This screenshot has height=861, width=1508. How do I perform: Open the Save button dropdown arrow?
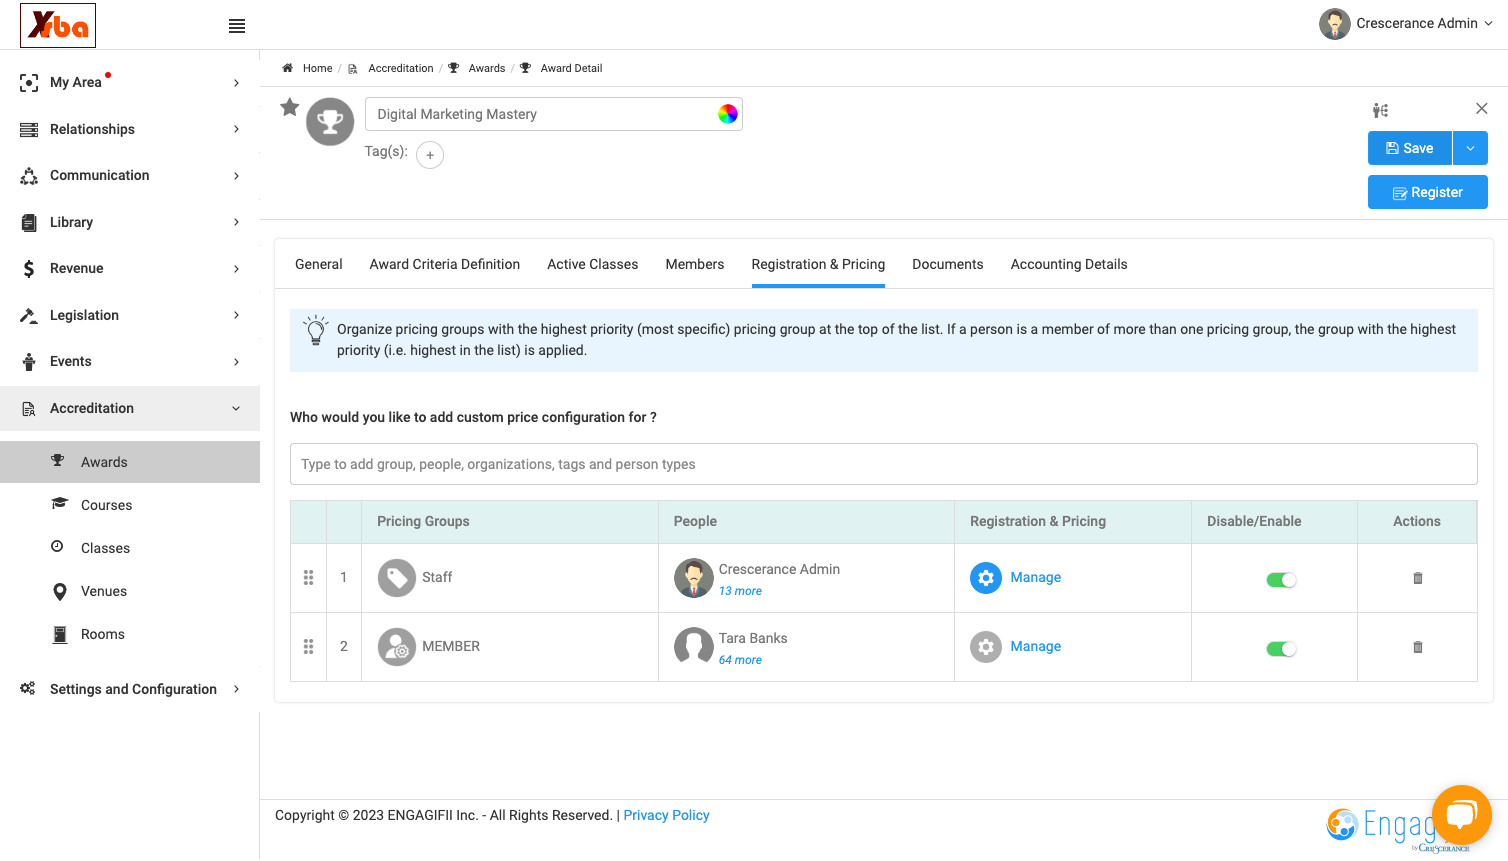(1470, 148)
